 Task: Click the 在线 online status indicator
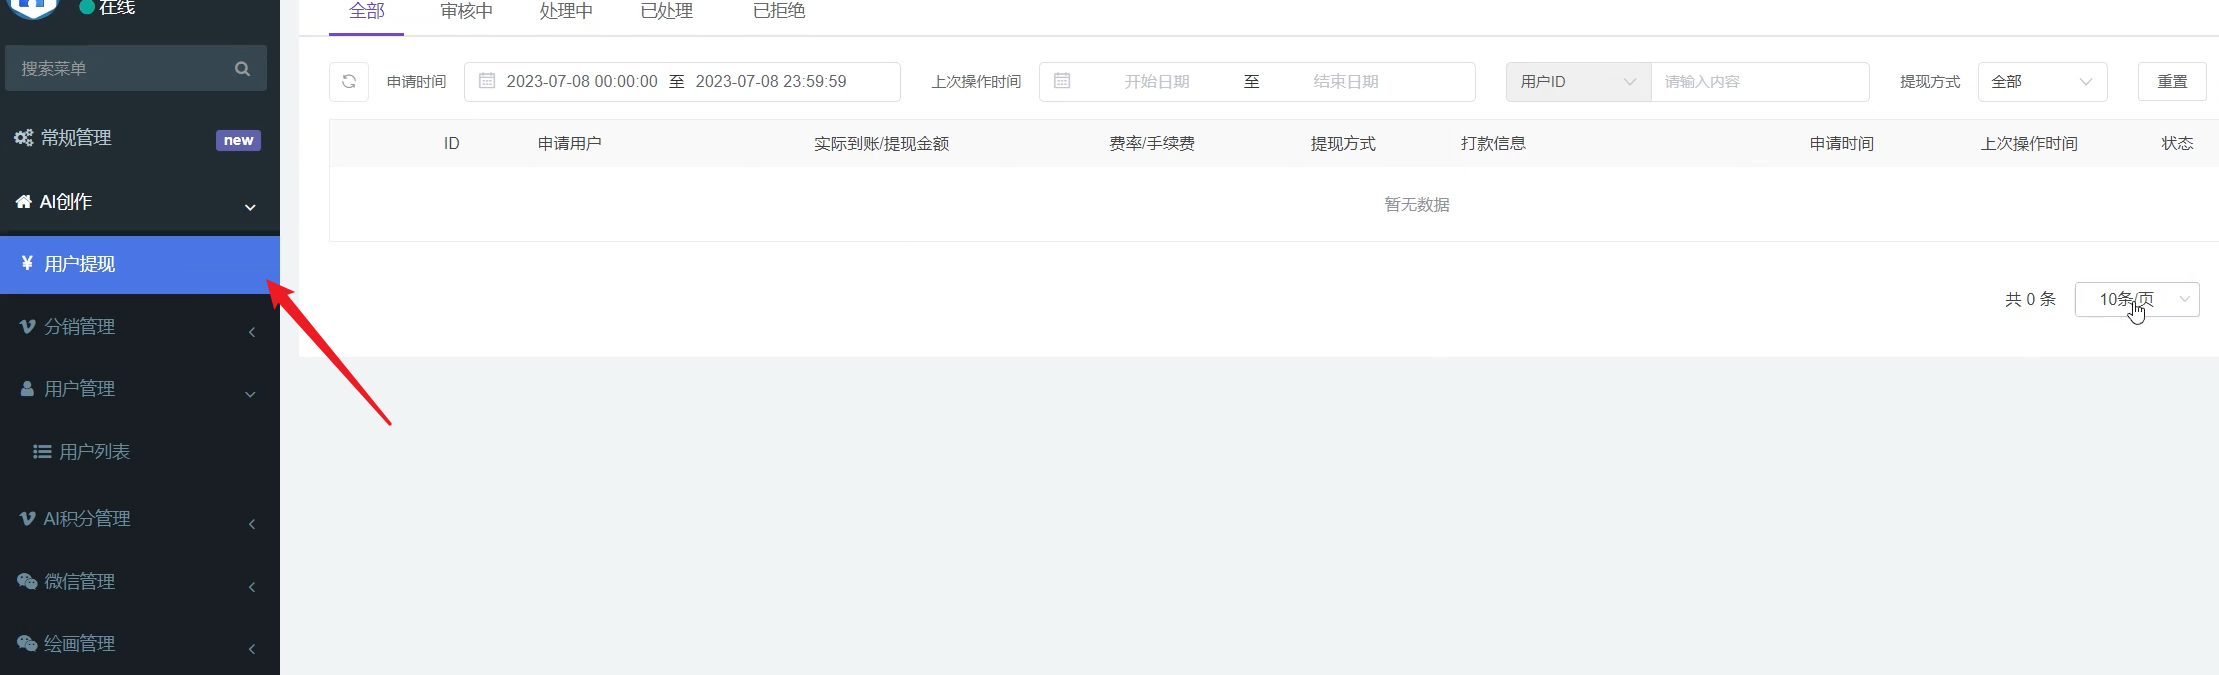pyautogui.click(x=107, y=7)
